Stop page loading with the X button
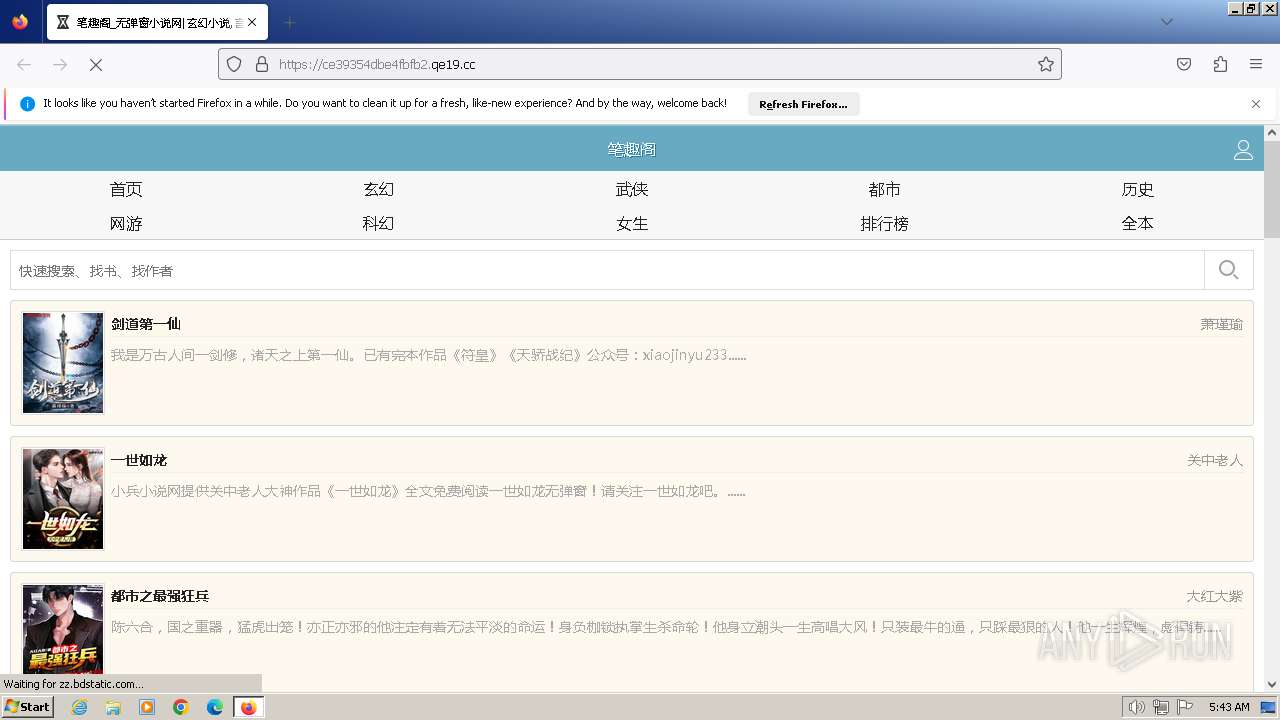1280x720 pixels. tap(96, 64)
